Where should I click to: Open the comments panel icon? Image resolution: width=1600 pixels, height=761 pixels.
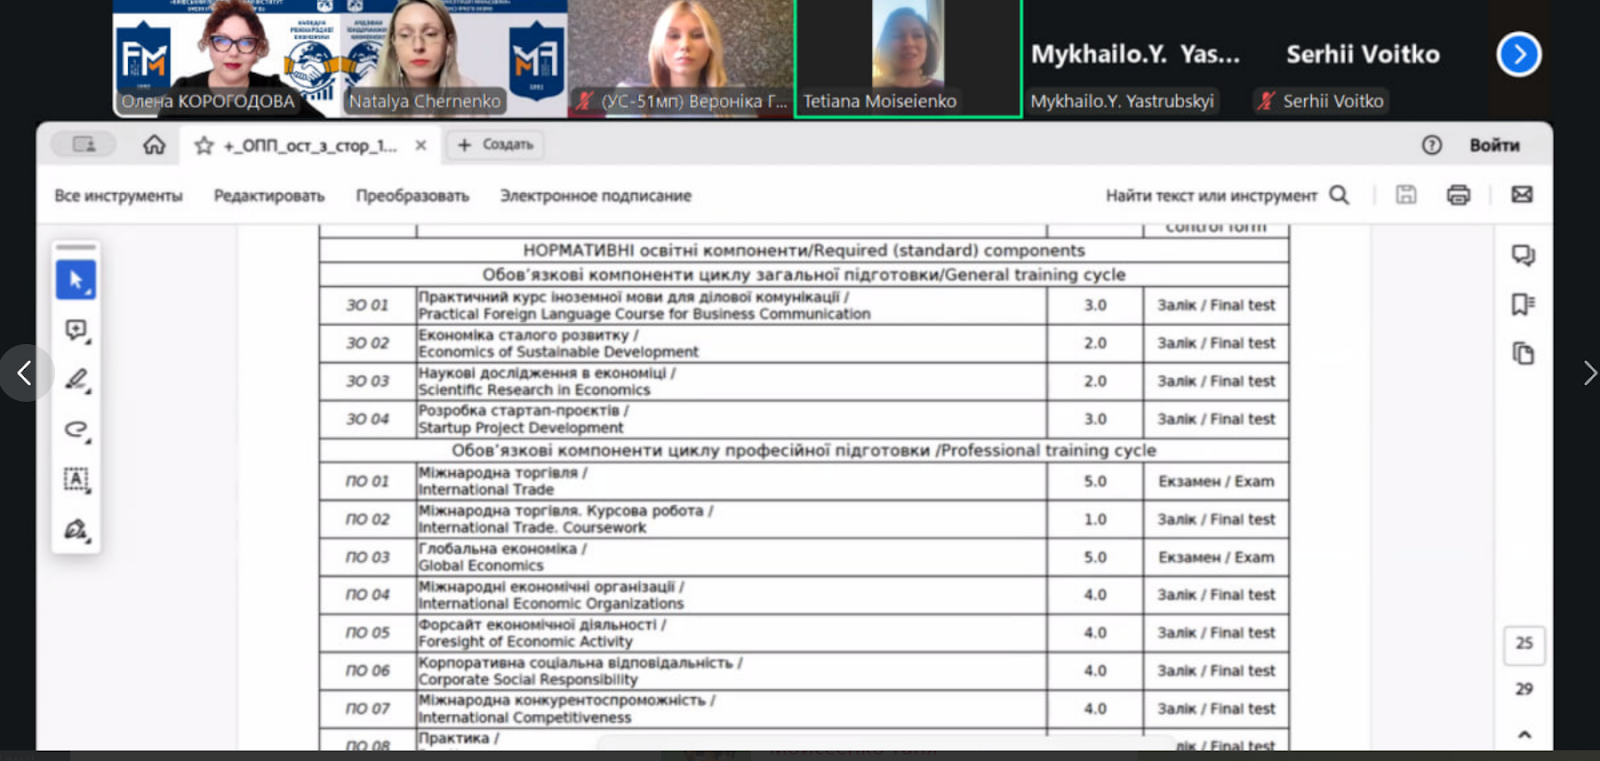pyautogui.click(x=1523, y=256)
